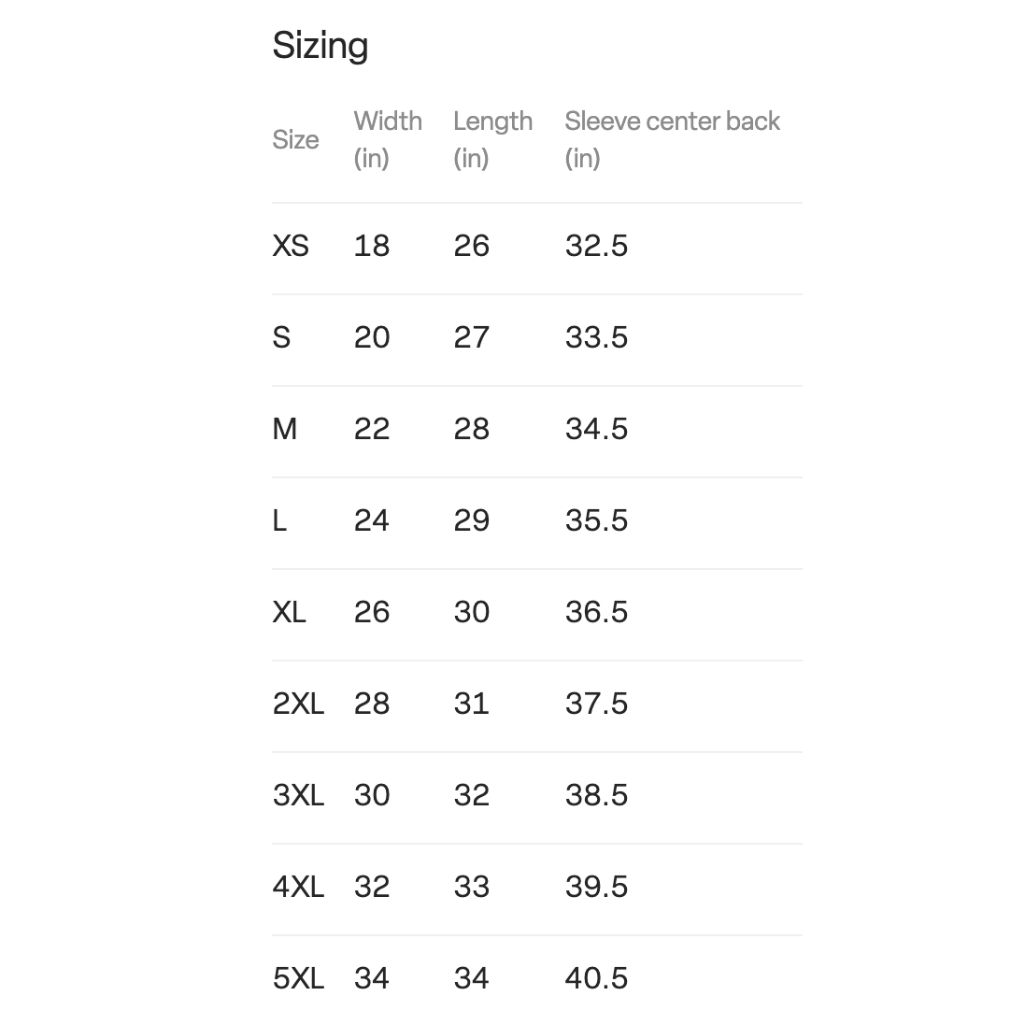Select the M size row label
The width and height of the screenshot is (1024, 1024).
click(x=285, y=429)
